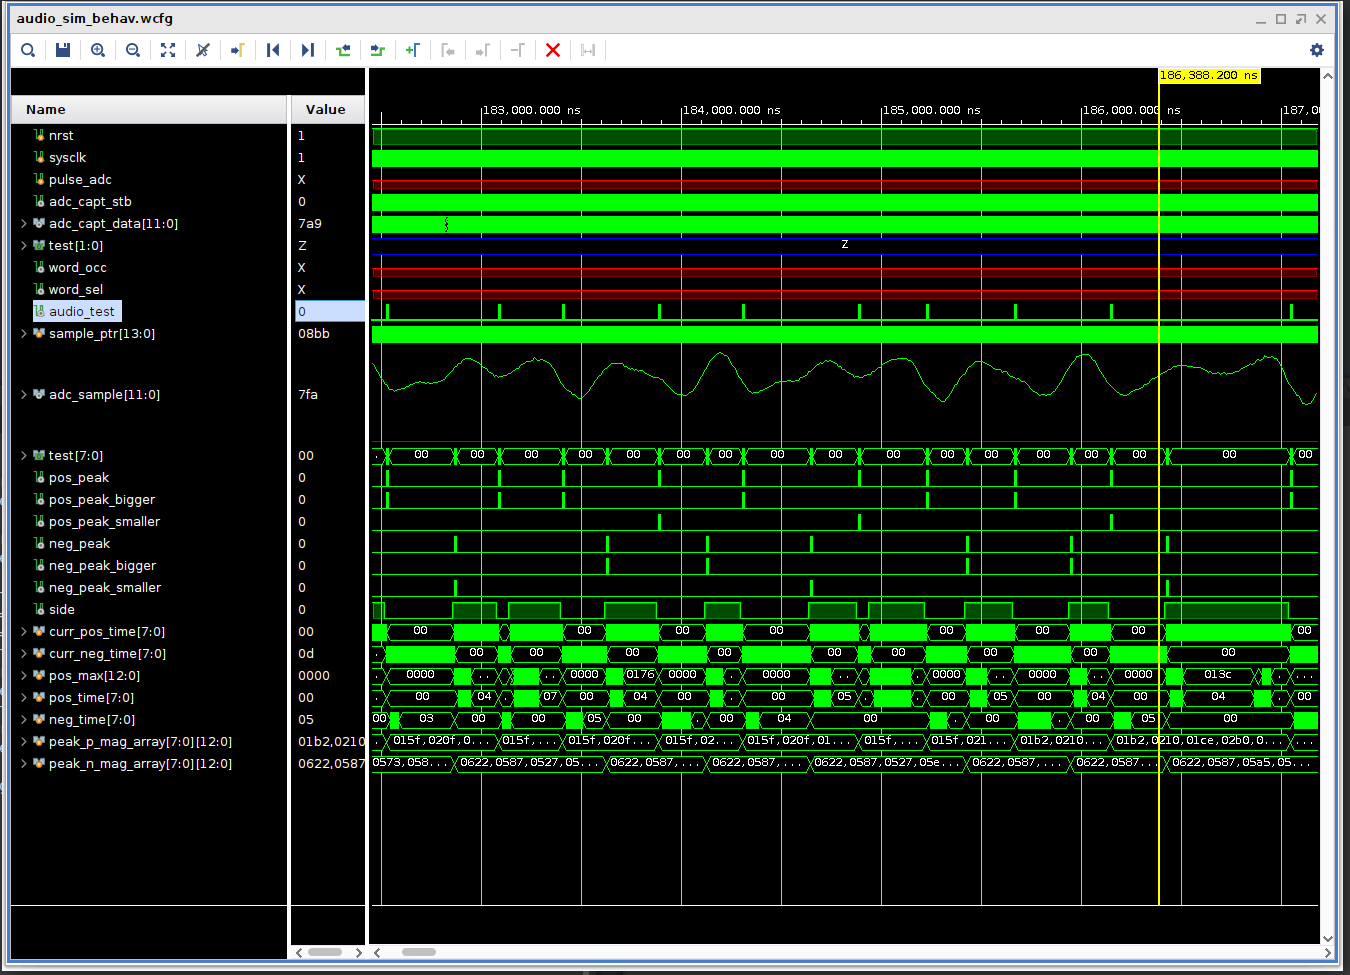Jump to the next signal transition
This screenshot has height=975, width=1350.
[x=307, y=50]
